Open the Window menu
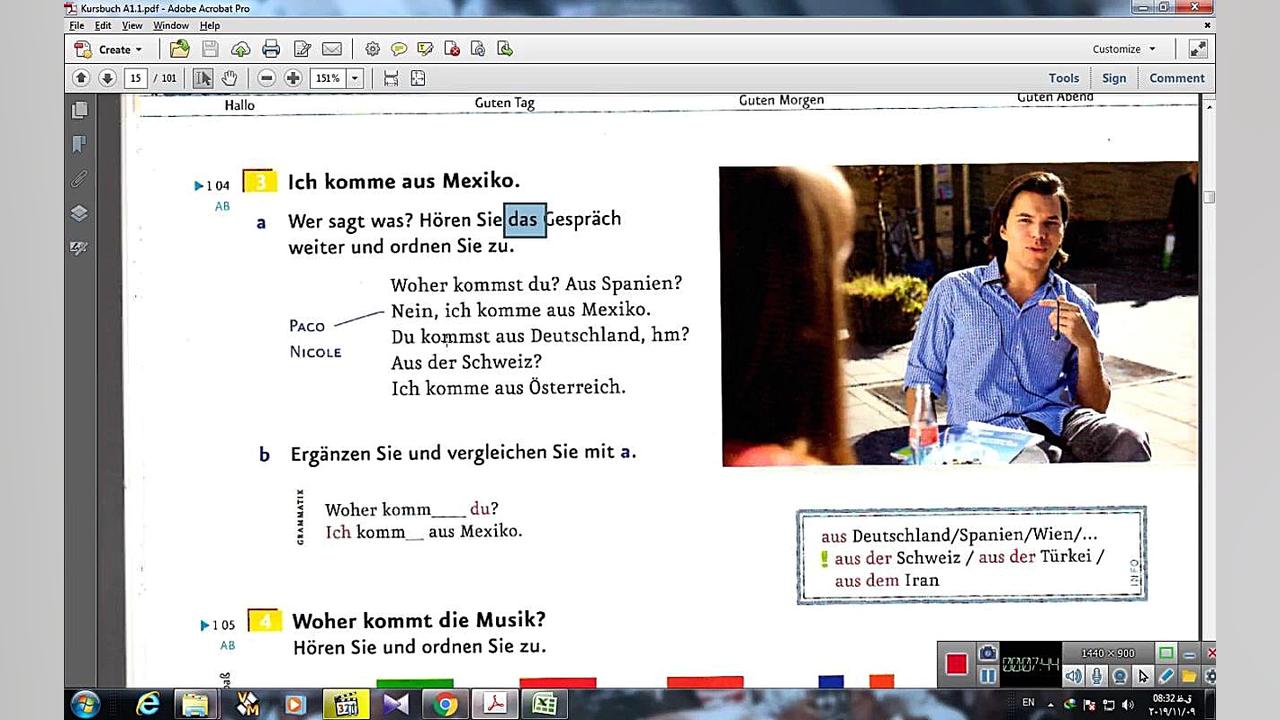 (x=171, y=25)
